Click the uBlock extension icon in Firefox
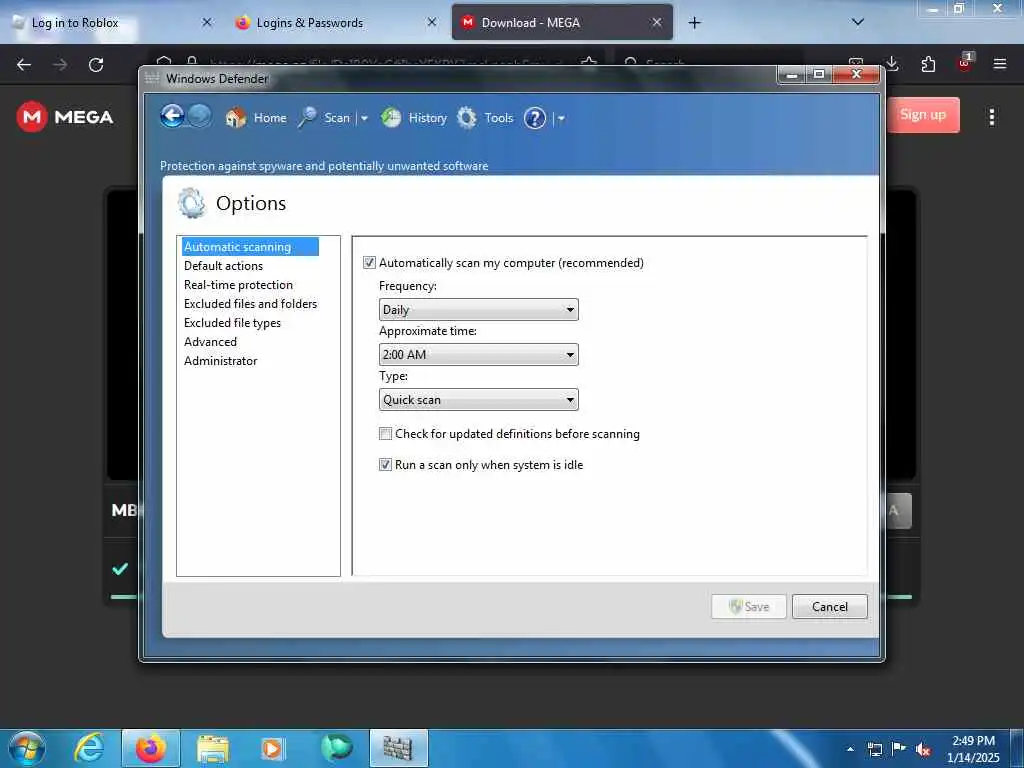Image resolution: width=1024 pixels, height=768 pixels. [964, 63]
